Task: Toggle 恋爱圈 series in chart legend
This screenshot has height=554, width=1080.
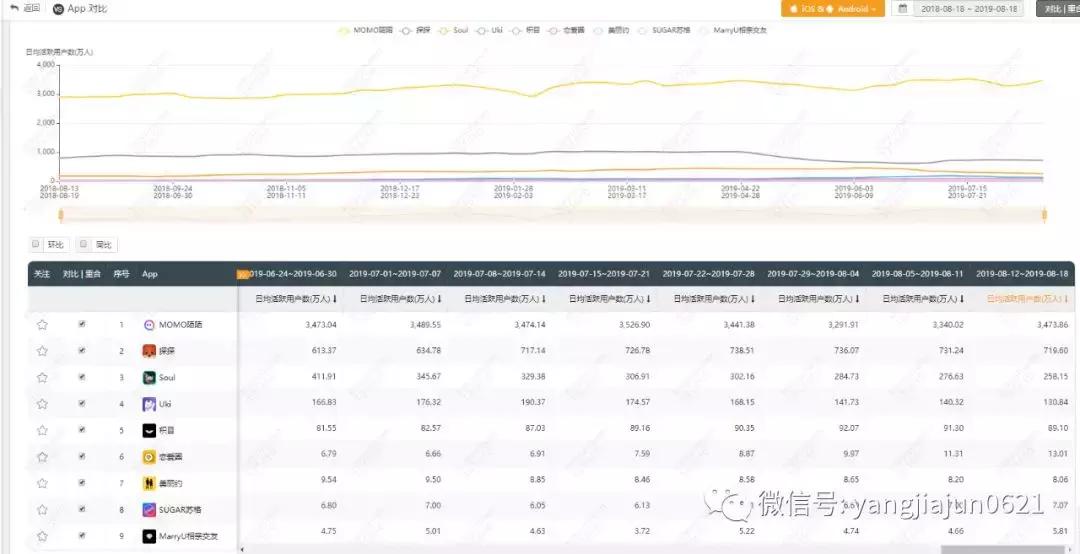Action: [566, 30]
